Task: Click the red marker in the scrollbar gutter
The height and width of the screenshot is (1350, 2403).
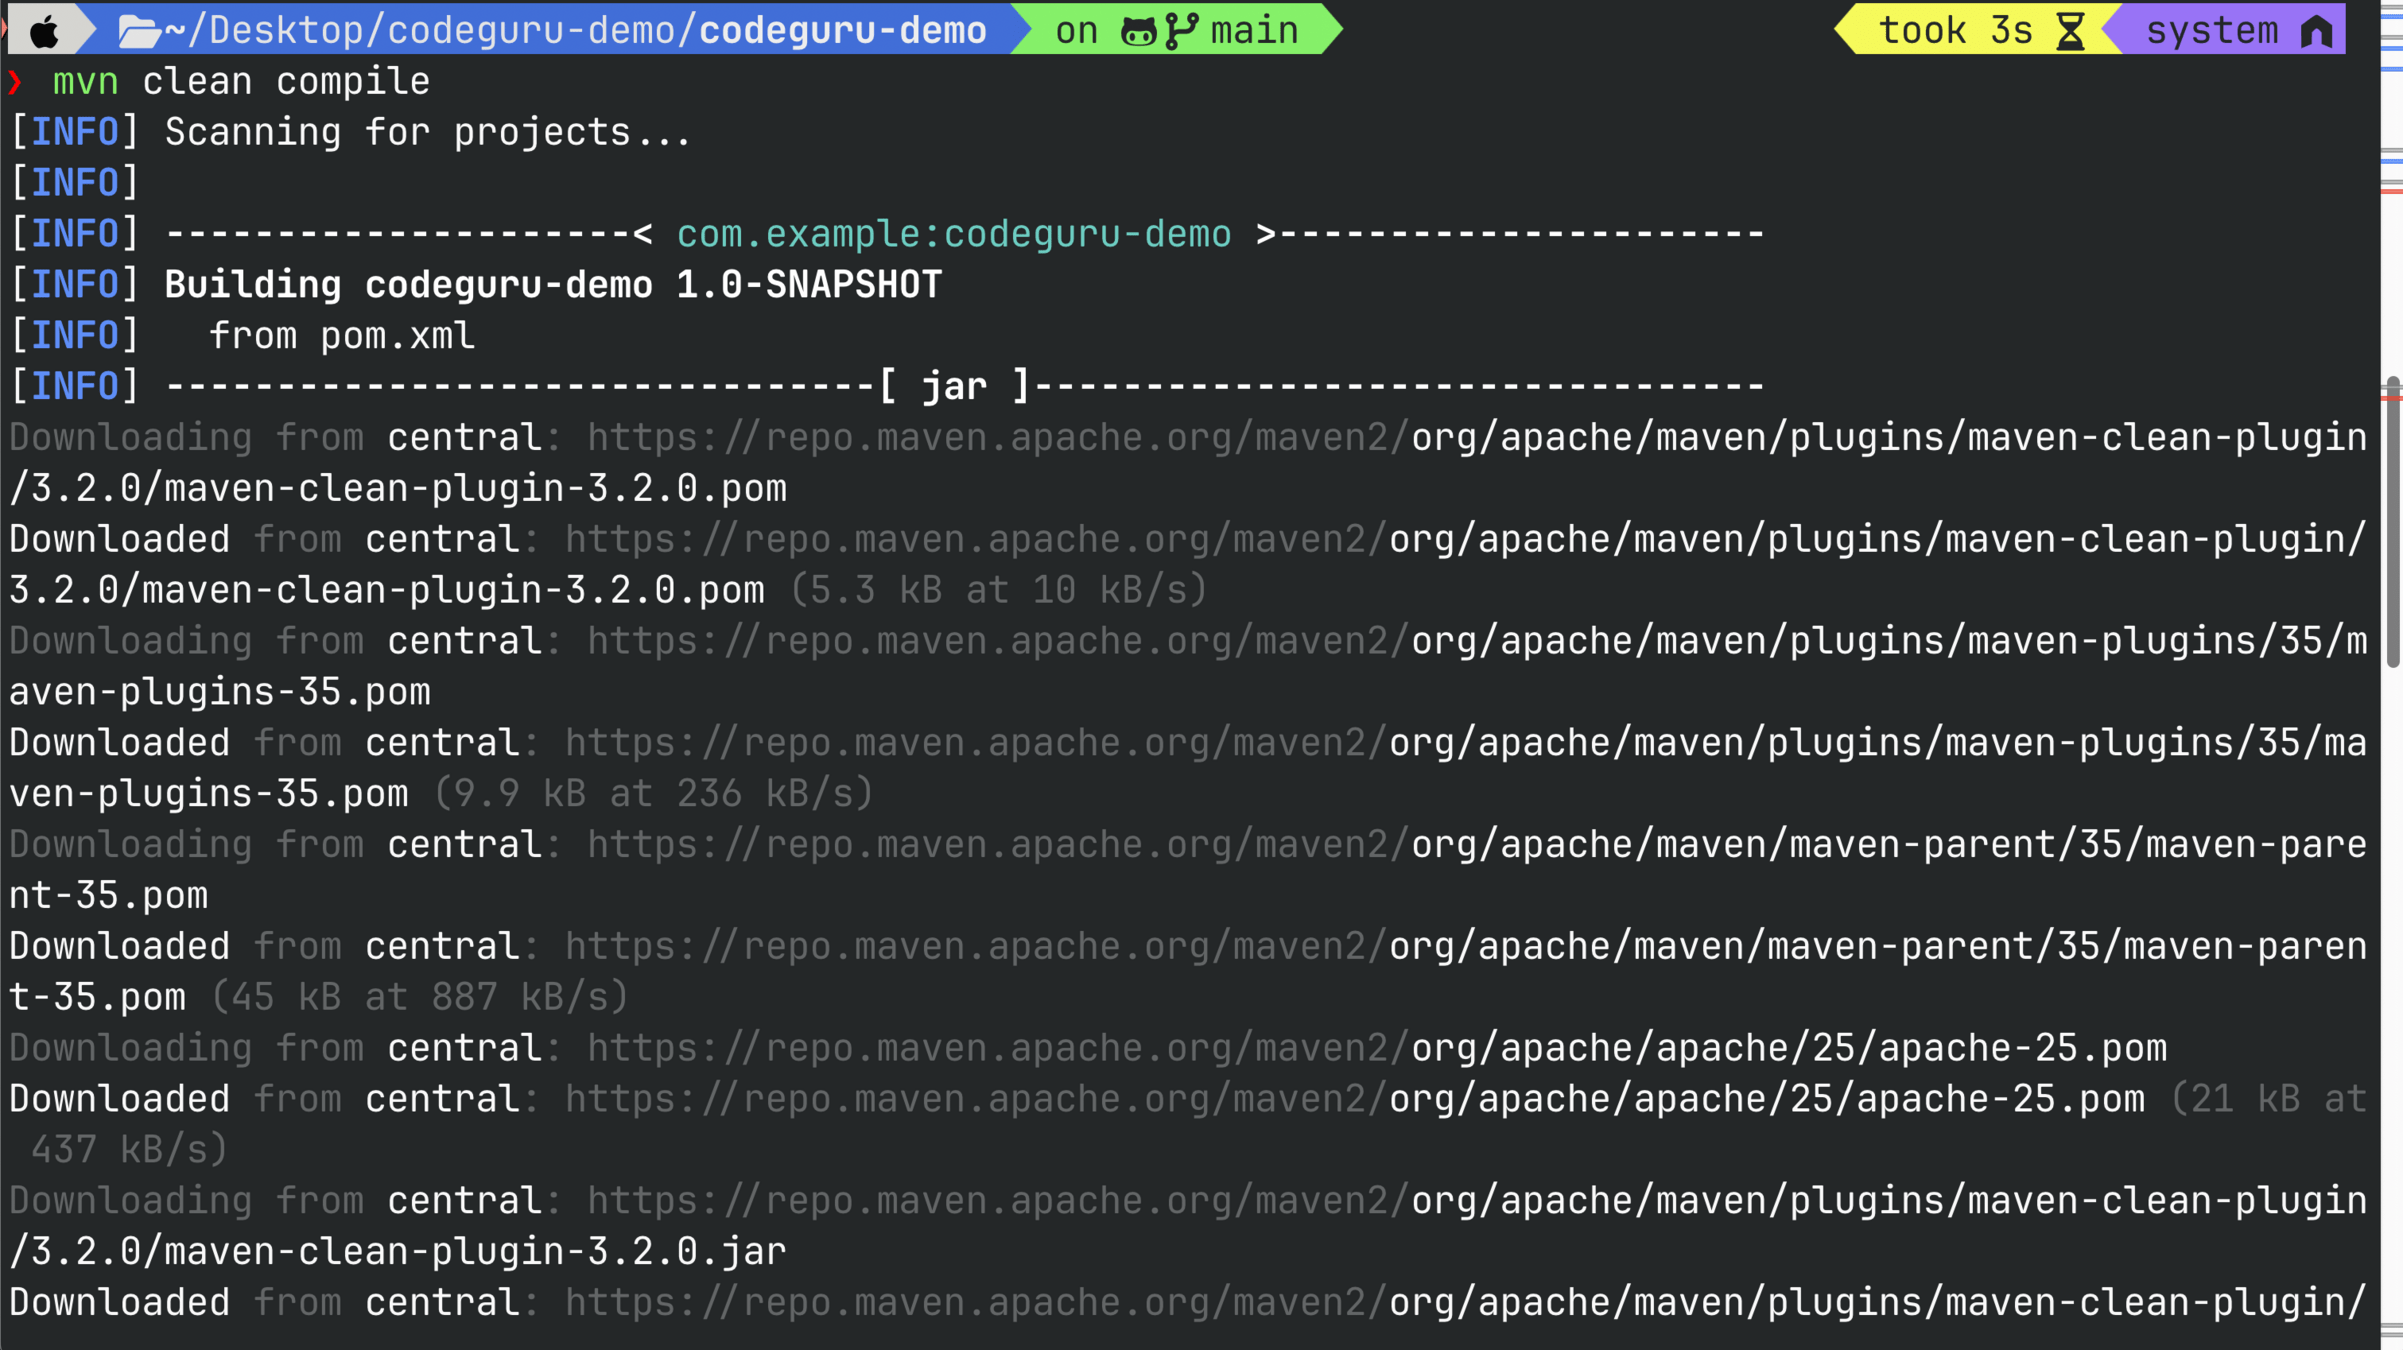Action: [x=2392, y=190]
